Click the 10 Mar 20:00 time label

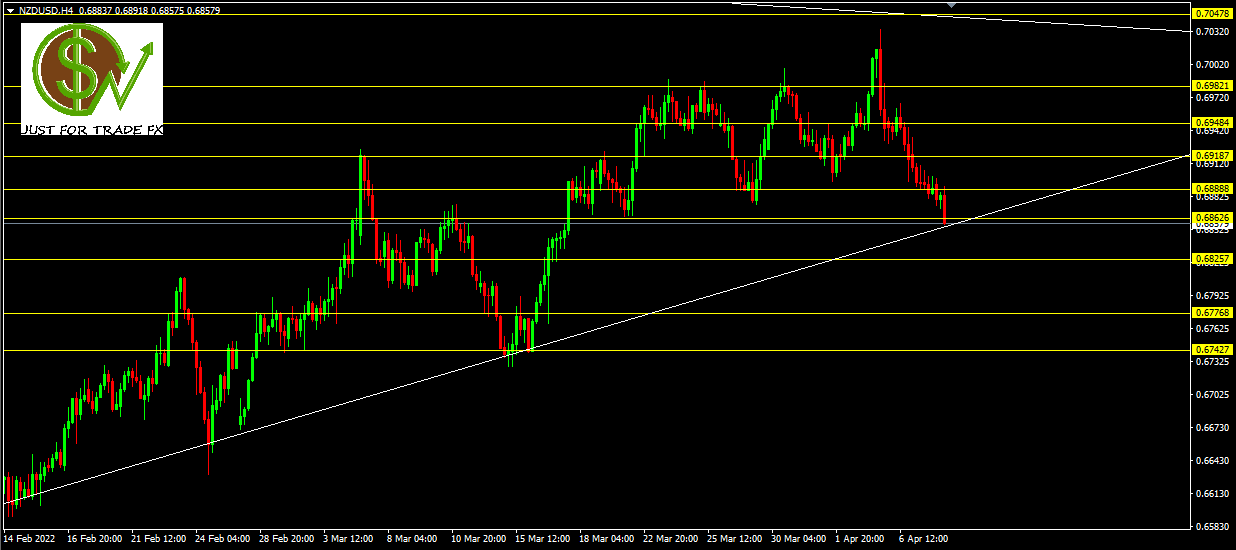coord(479,539)
